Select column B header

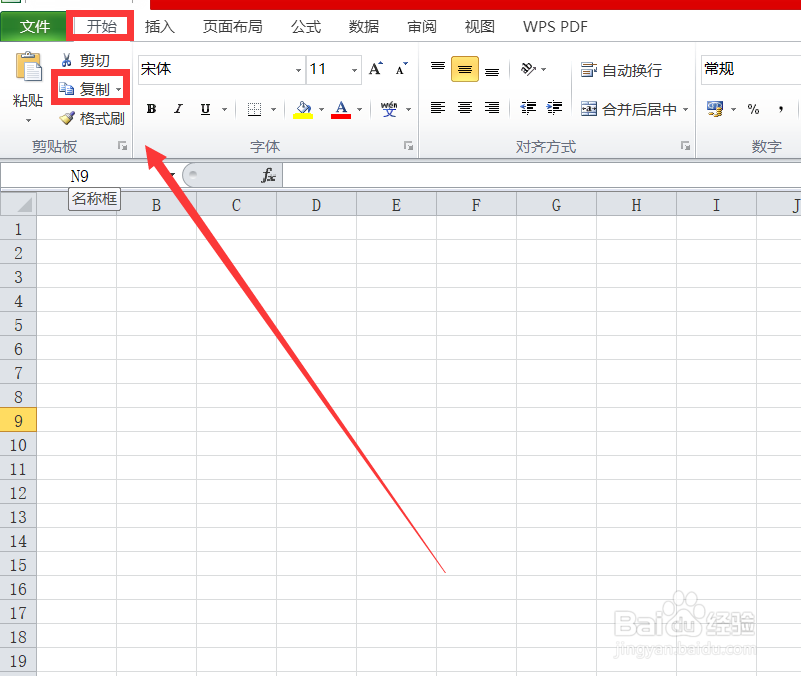click(x=156, y=205)
